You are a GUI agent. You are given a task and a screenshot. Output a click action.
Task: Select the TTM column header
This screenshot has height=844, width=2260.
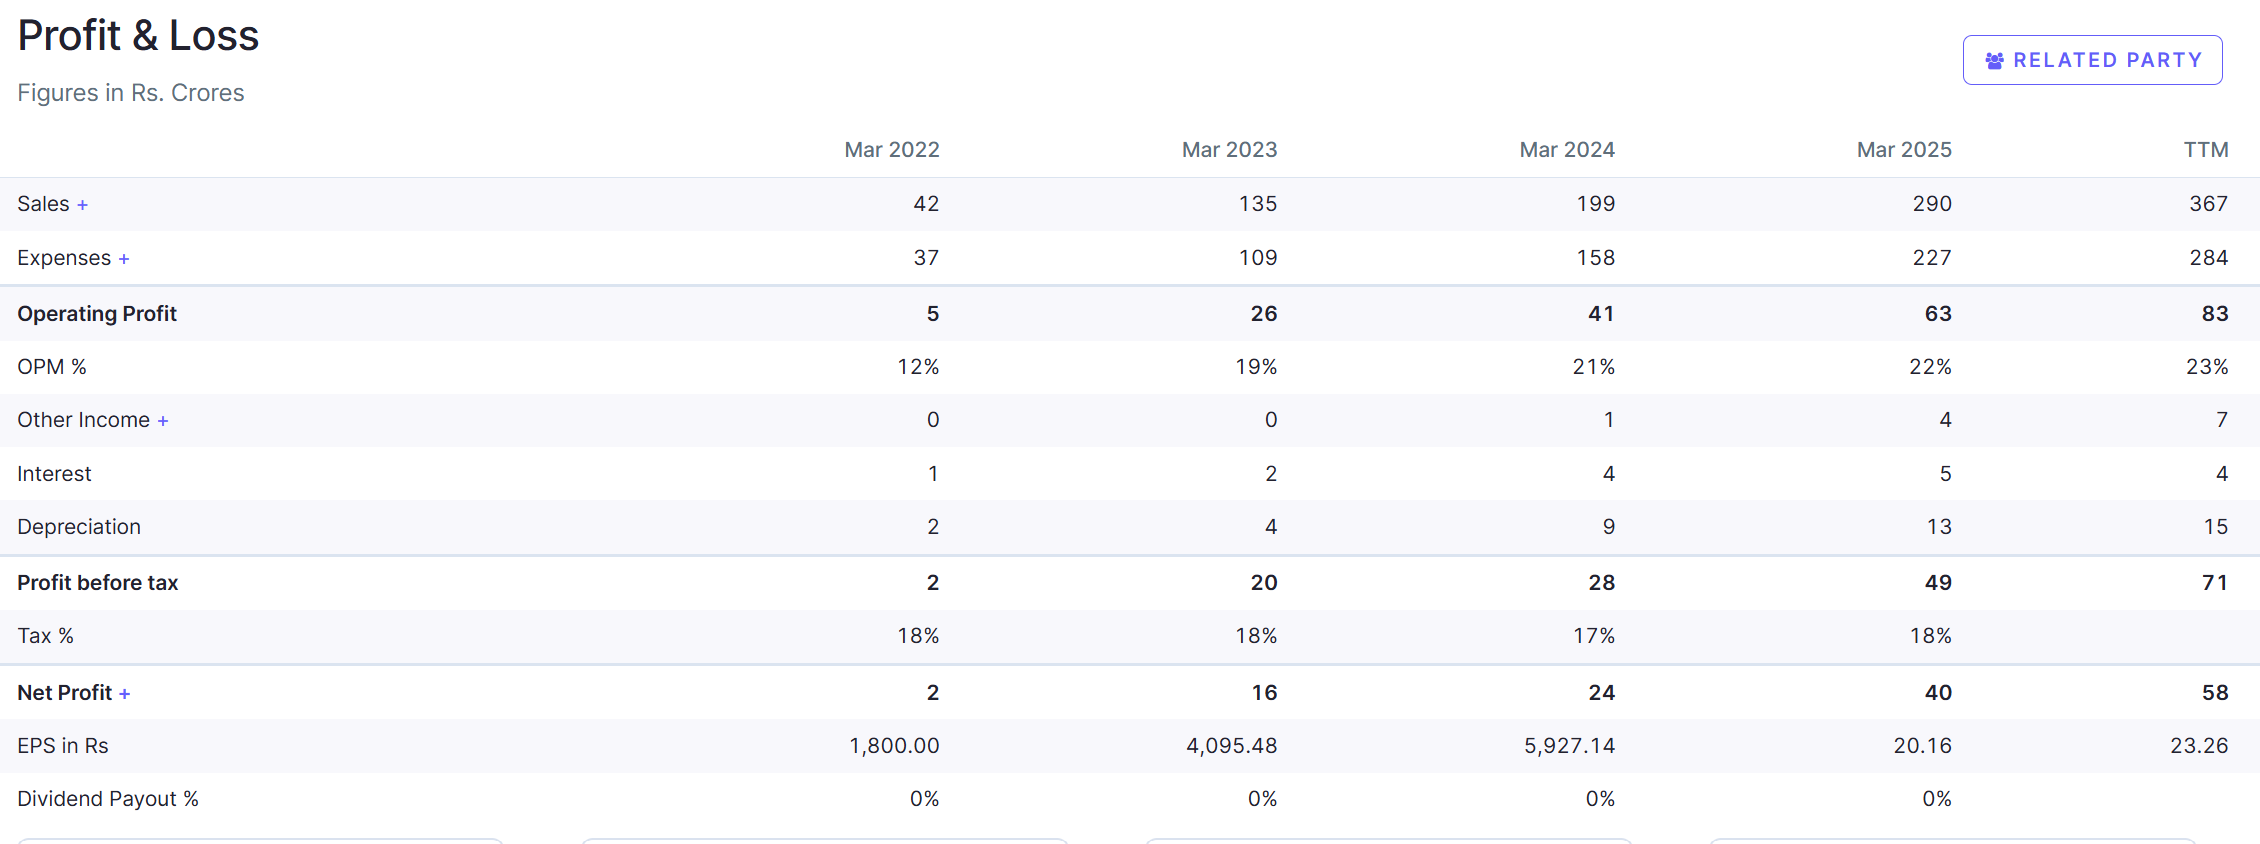point(2205,150)
